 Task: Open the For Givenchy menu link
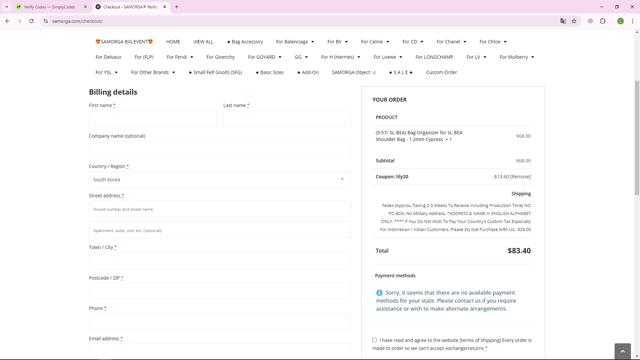coord(220,57)
